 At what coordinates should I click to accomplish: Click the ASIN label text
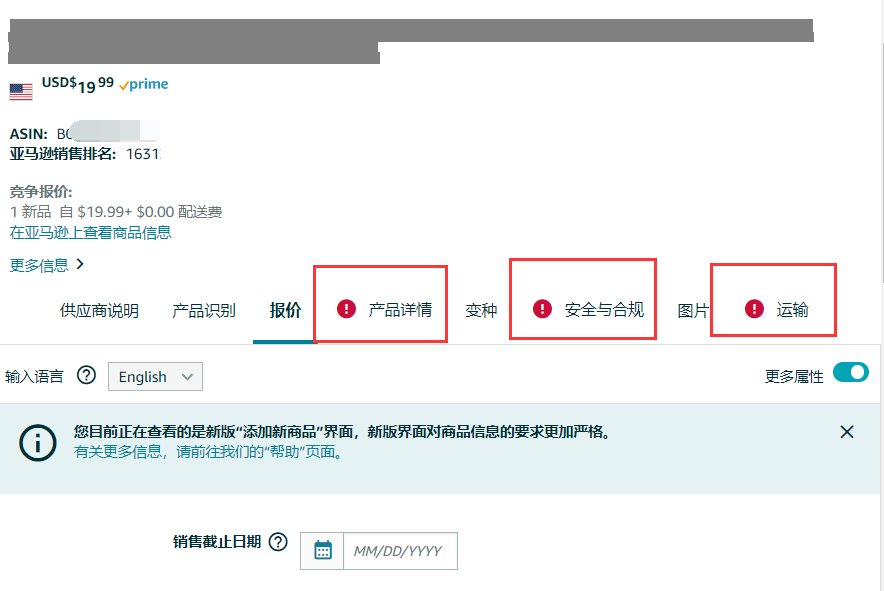tap(29, 134)
